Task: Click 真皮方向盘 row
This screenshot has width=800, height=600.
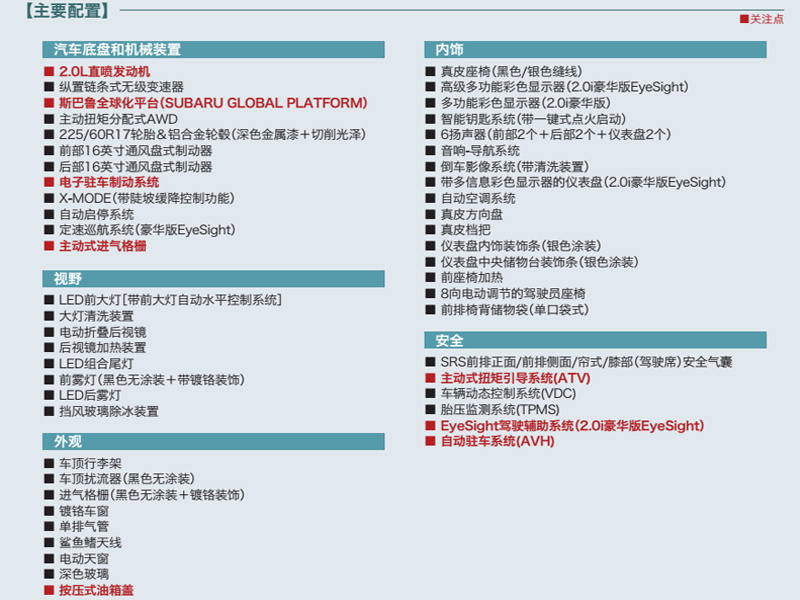Action: pos(464,214)
